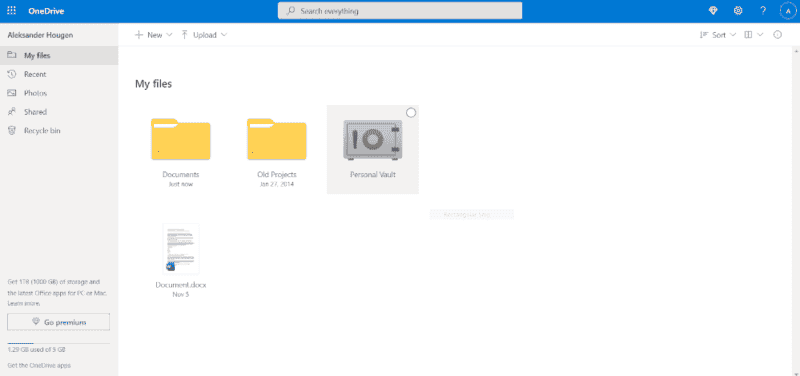Screen dimensions: 800x376
Task: Click the Photos picture icon in sidebar
Action: pyautogui.click(x=12, y=93)
